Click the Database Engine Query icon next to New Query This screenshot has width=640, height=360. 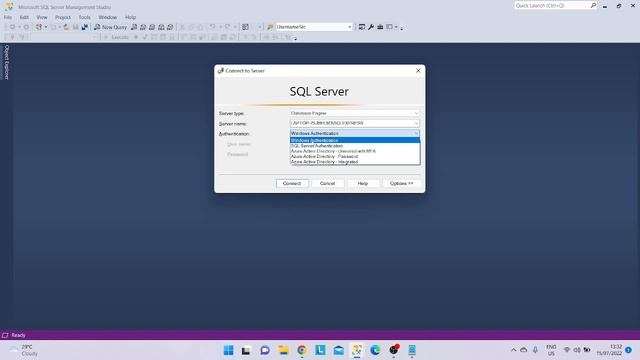pos(134,27)
